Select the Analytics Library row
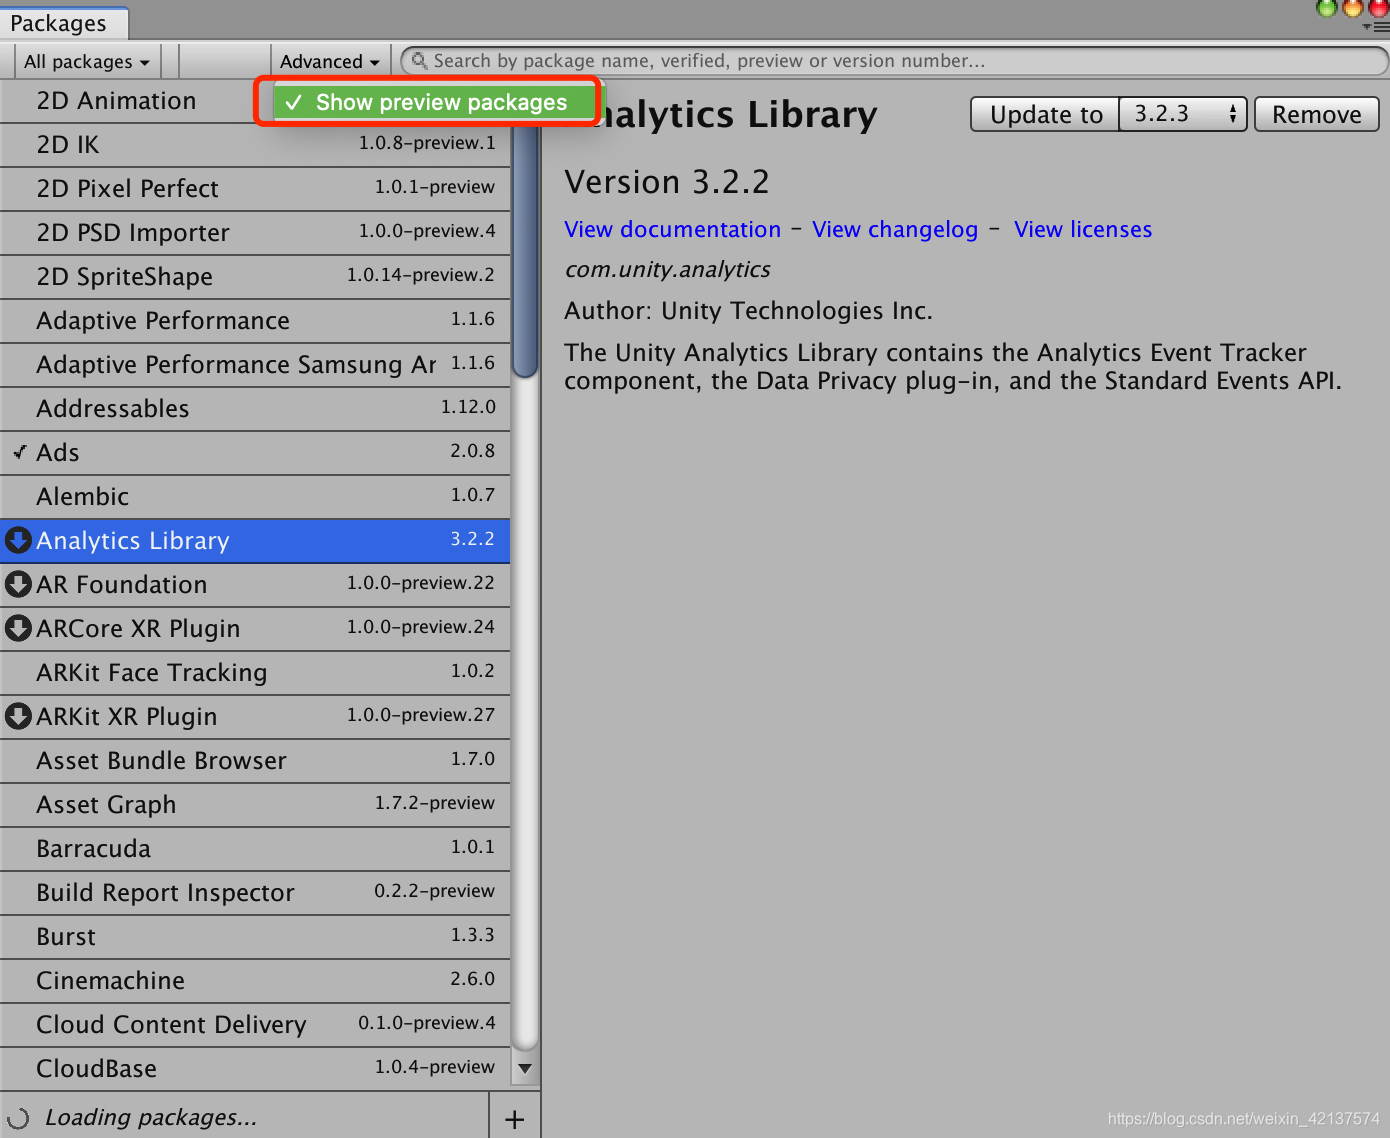Image resolution: width=1390 pixels, height=1138 pixels. tap(255, 541)
